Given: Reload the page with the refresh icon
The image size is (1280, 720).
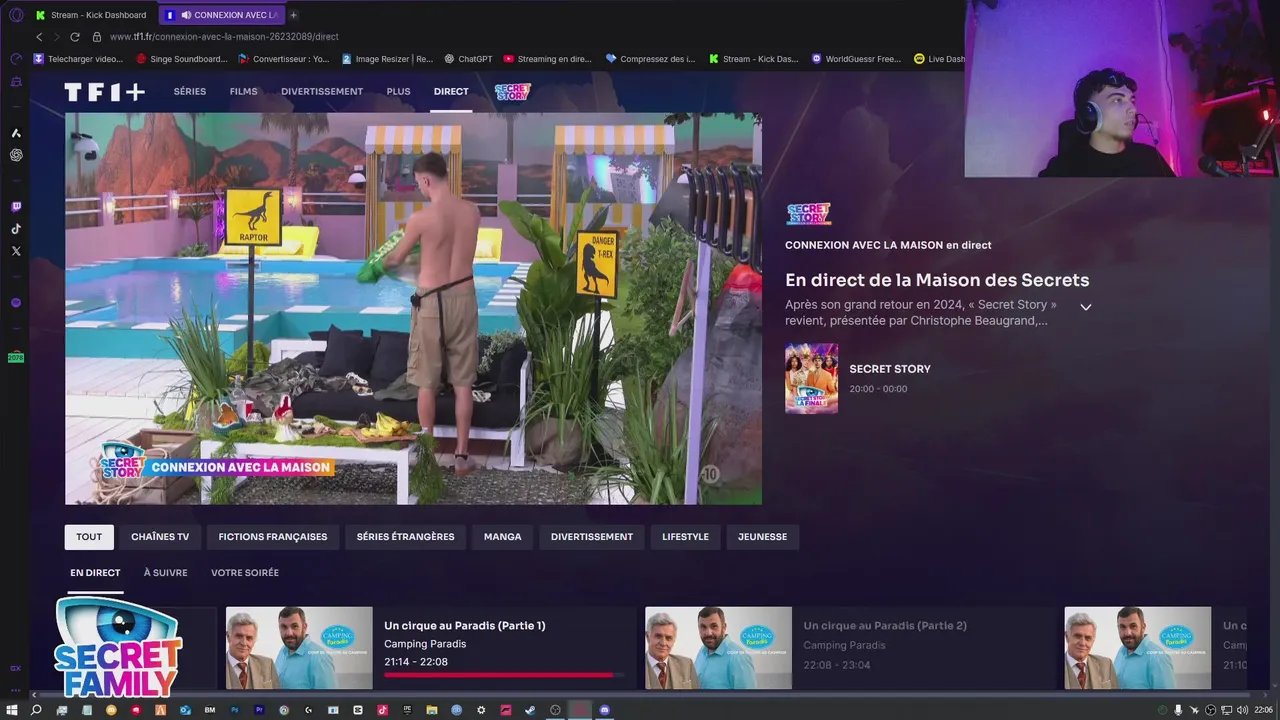Looking at the screenshot, I should pyautogui.click(x=75, y=36).
